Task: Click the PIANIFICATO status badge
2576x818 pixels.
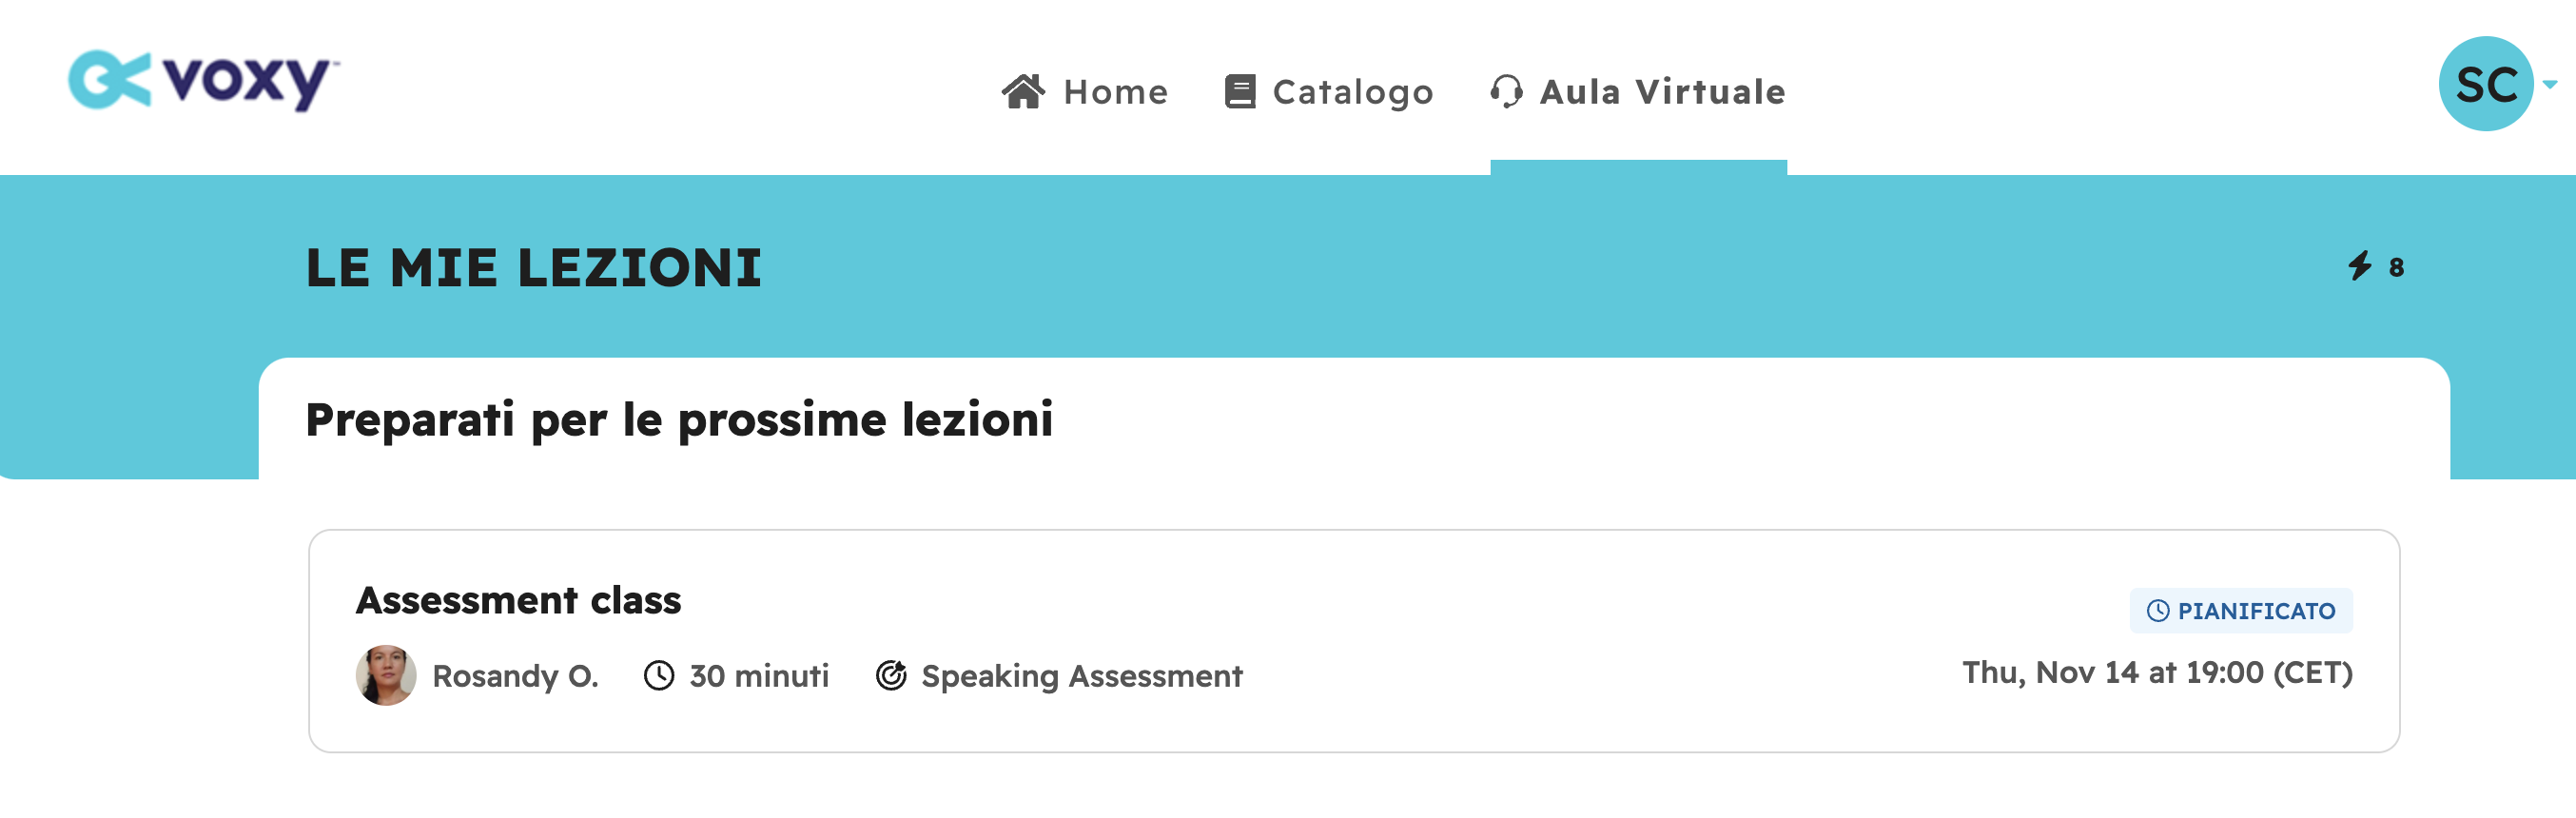Action: tap(2241, 611)
